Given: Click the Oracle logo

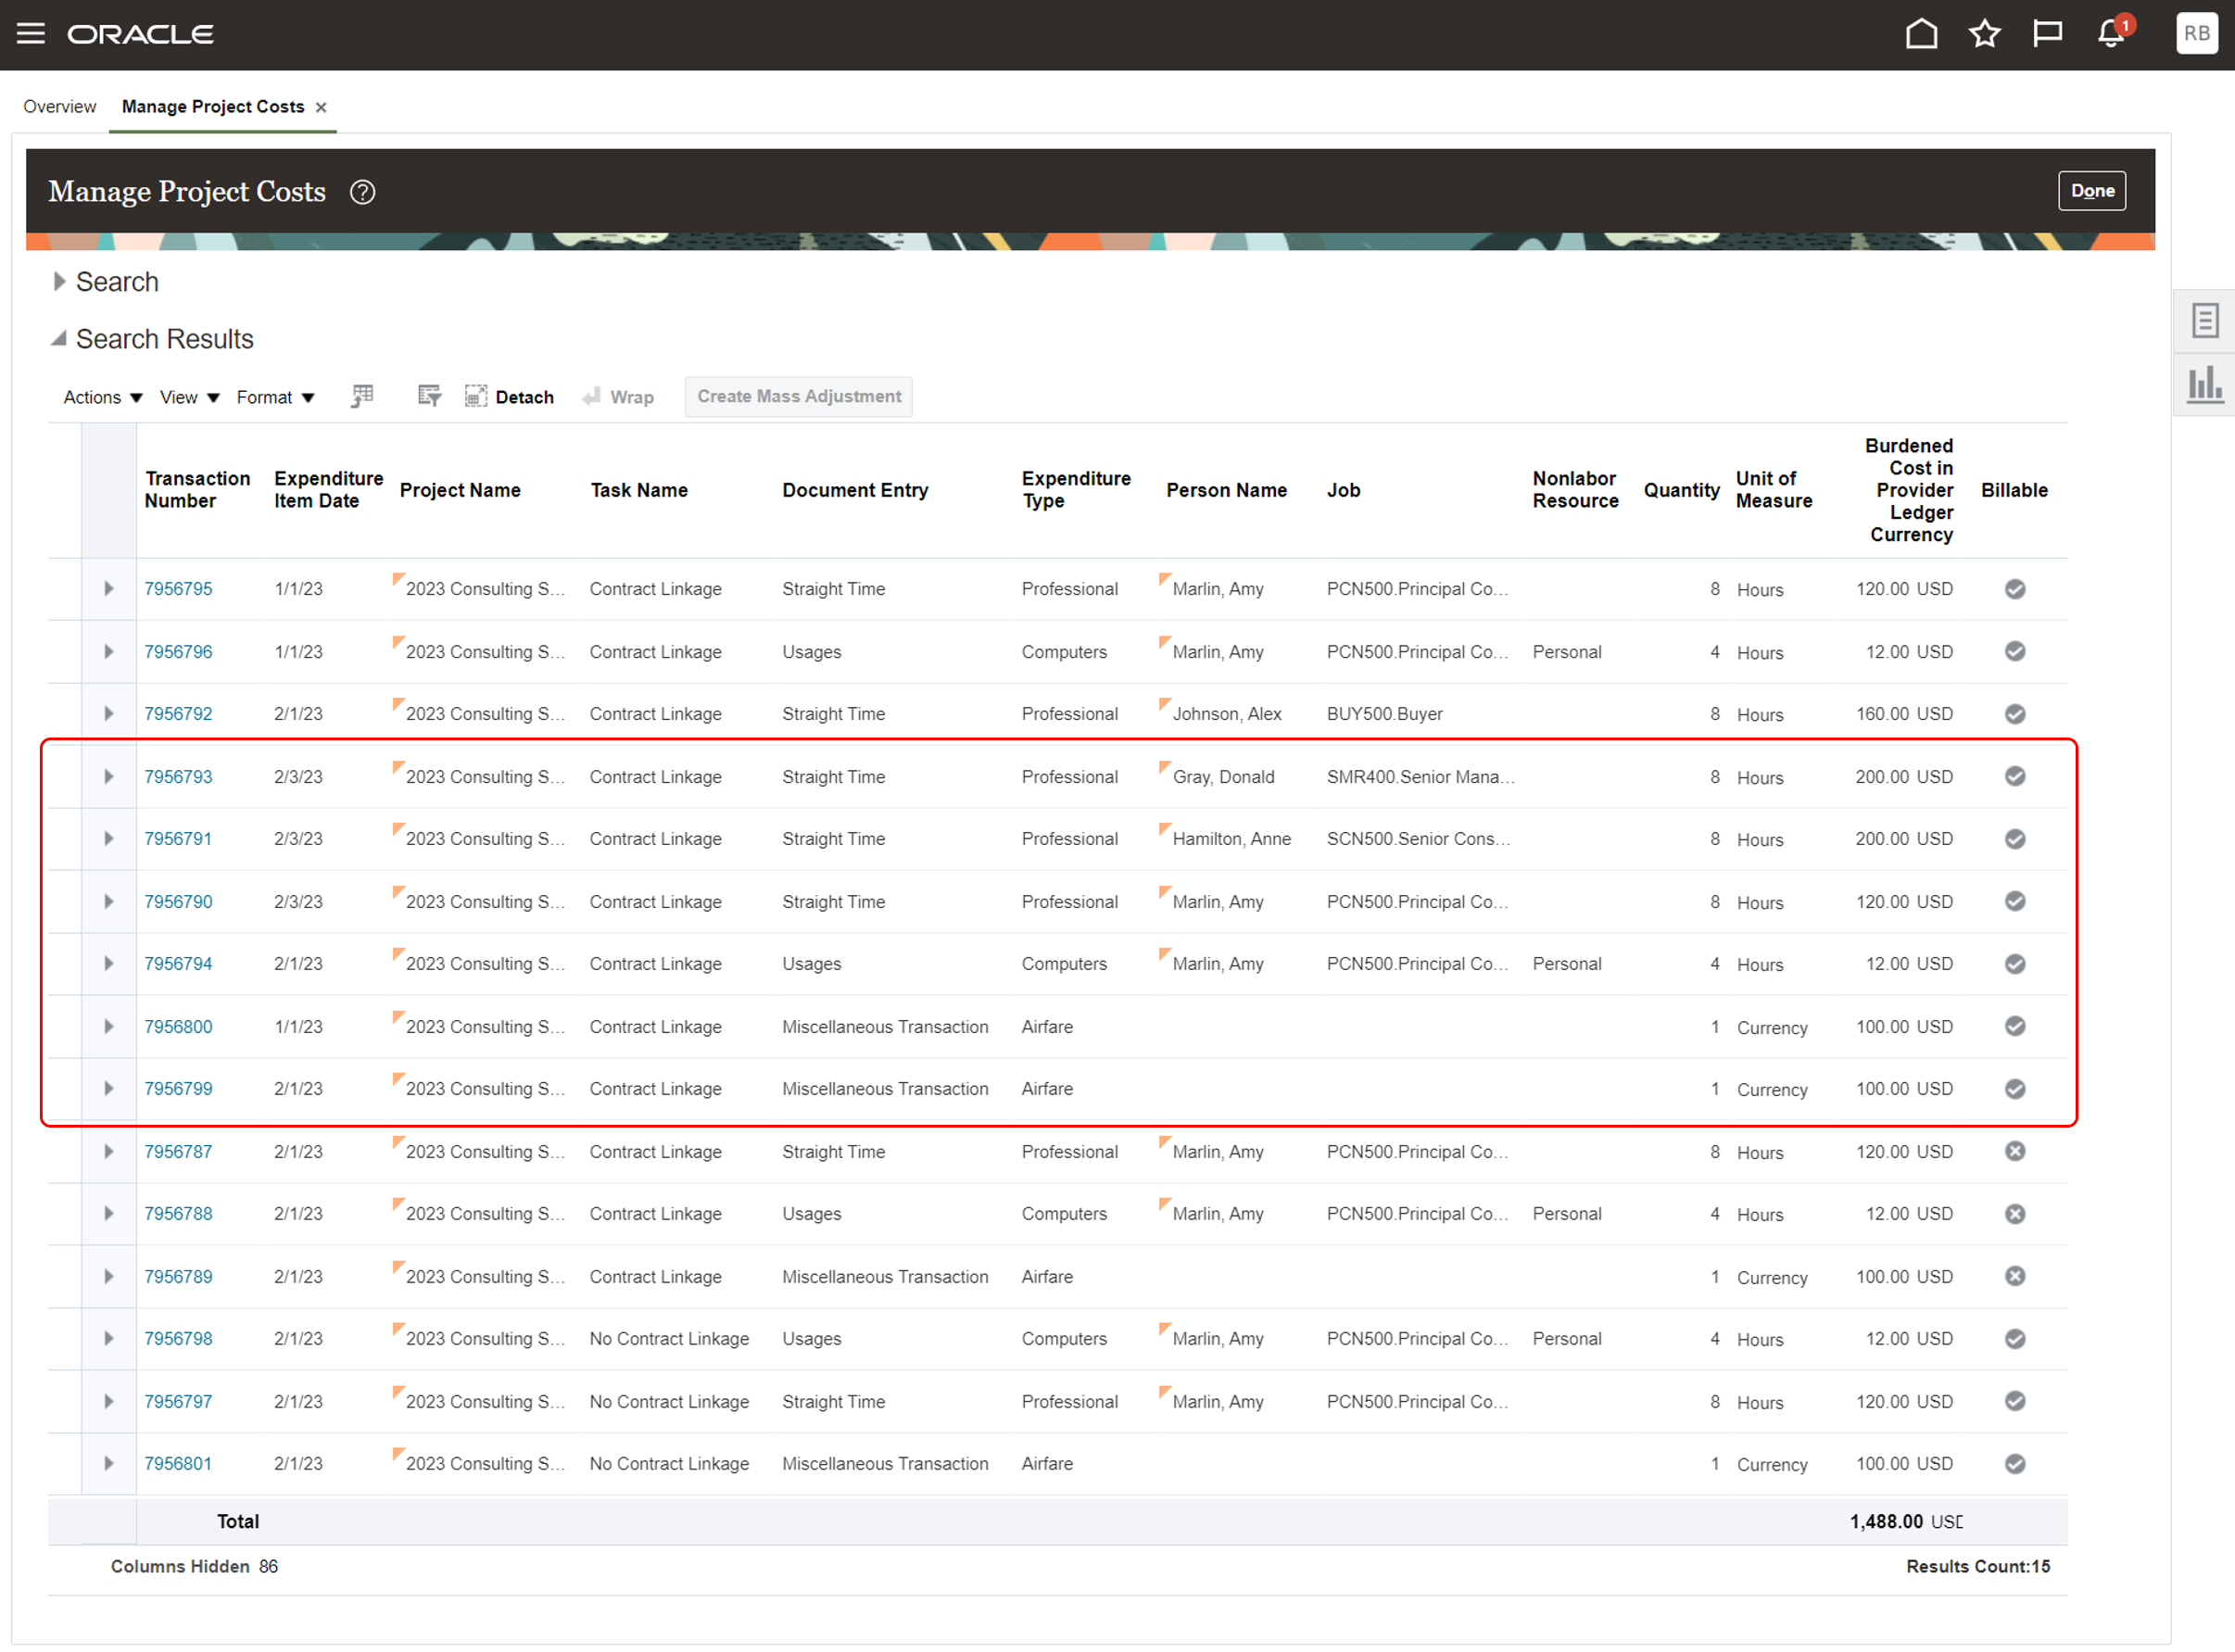Looking at the screenshot, I should 140,34.
